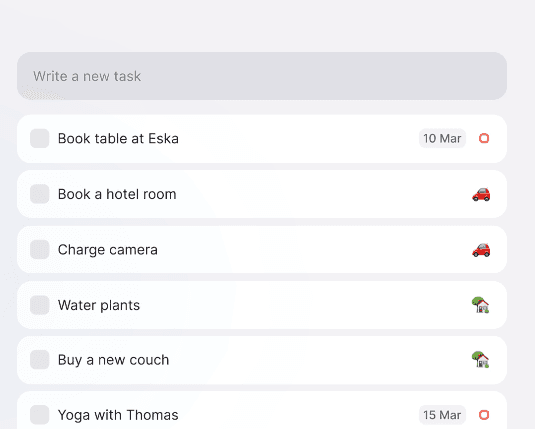Open the Water plants task row

tap(262, 305)
